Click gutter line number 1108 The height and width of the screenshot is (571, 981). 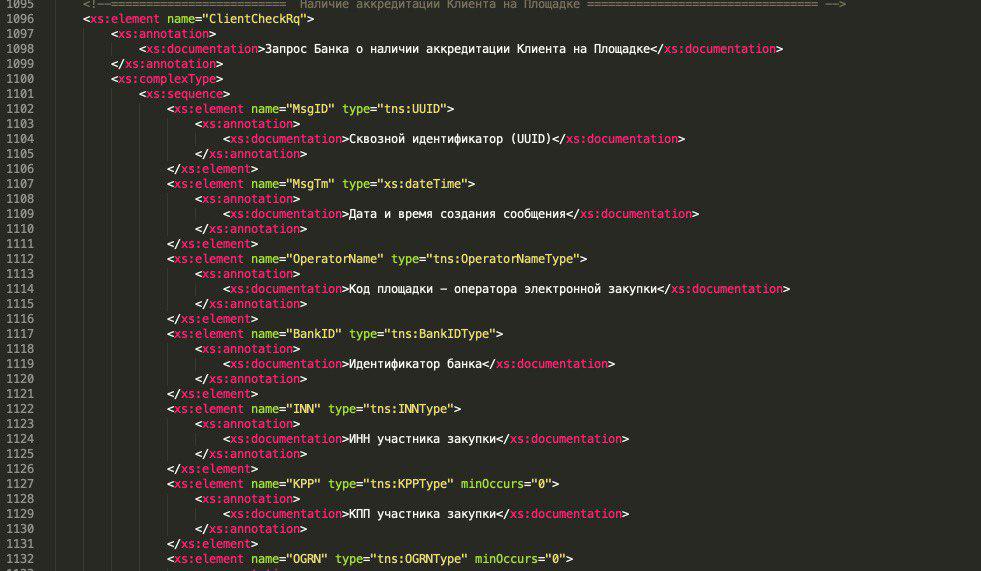(x=20, y=199)
